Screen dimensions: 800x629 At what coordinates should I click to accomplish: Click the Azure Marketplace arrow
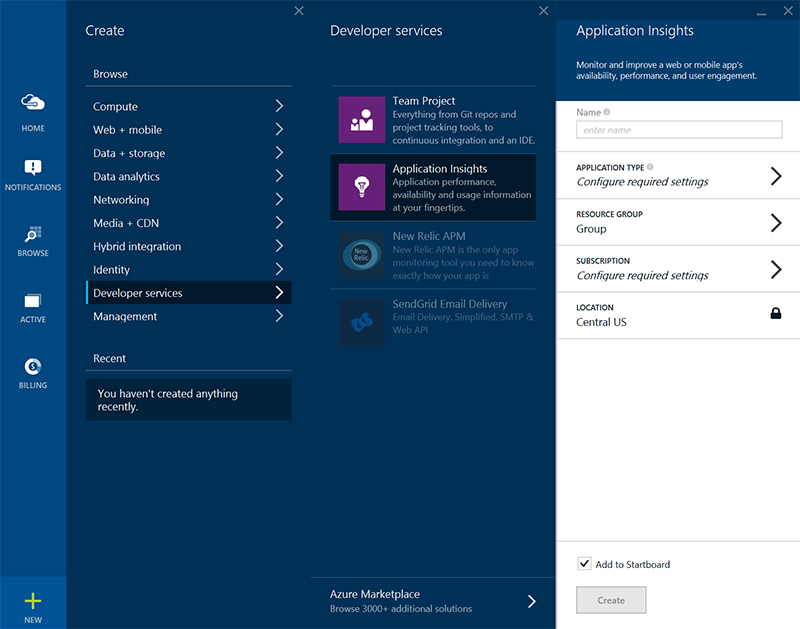coord(532,601)
